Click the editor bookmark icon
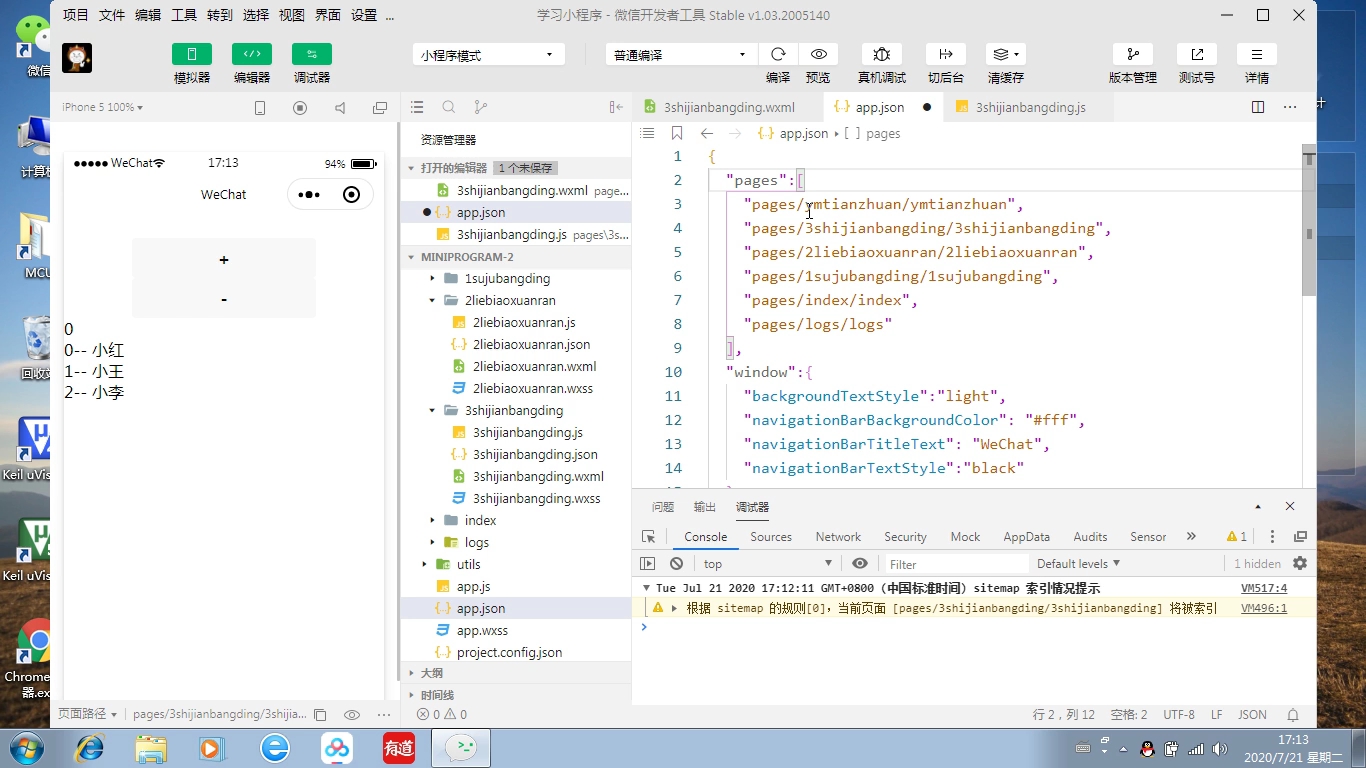 coord(677,133)
